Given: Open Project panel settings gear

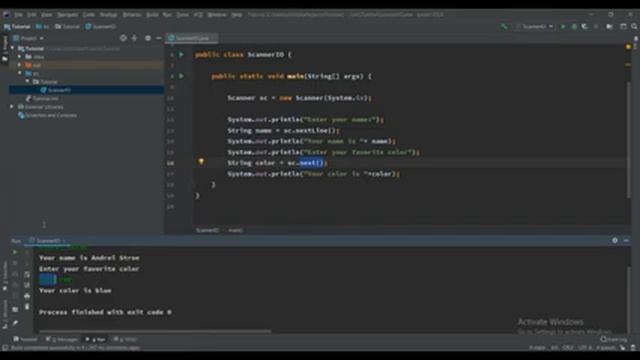Looking at the screenshot, I should [148, 38].
